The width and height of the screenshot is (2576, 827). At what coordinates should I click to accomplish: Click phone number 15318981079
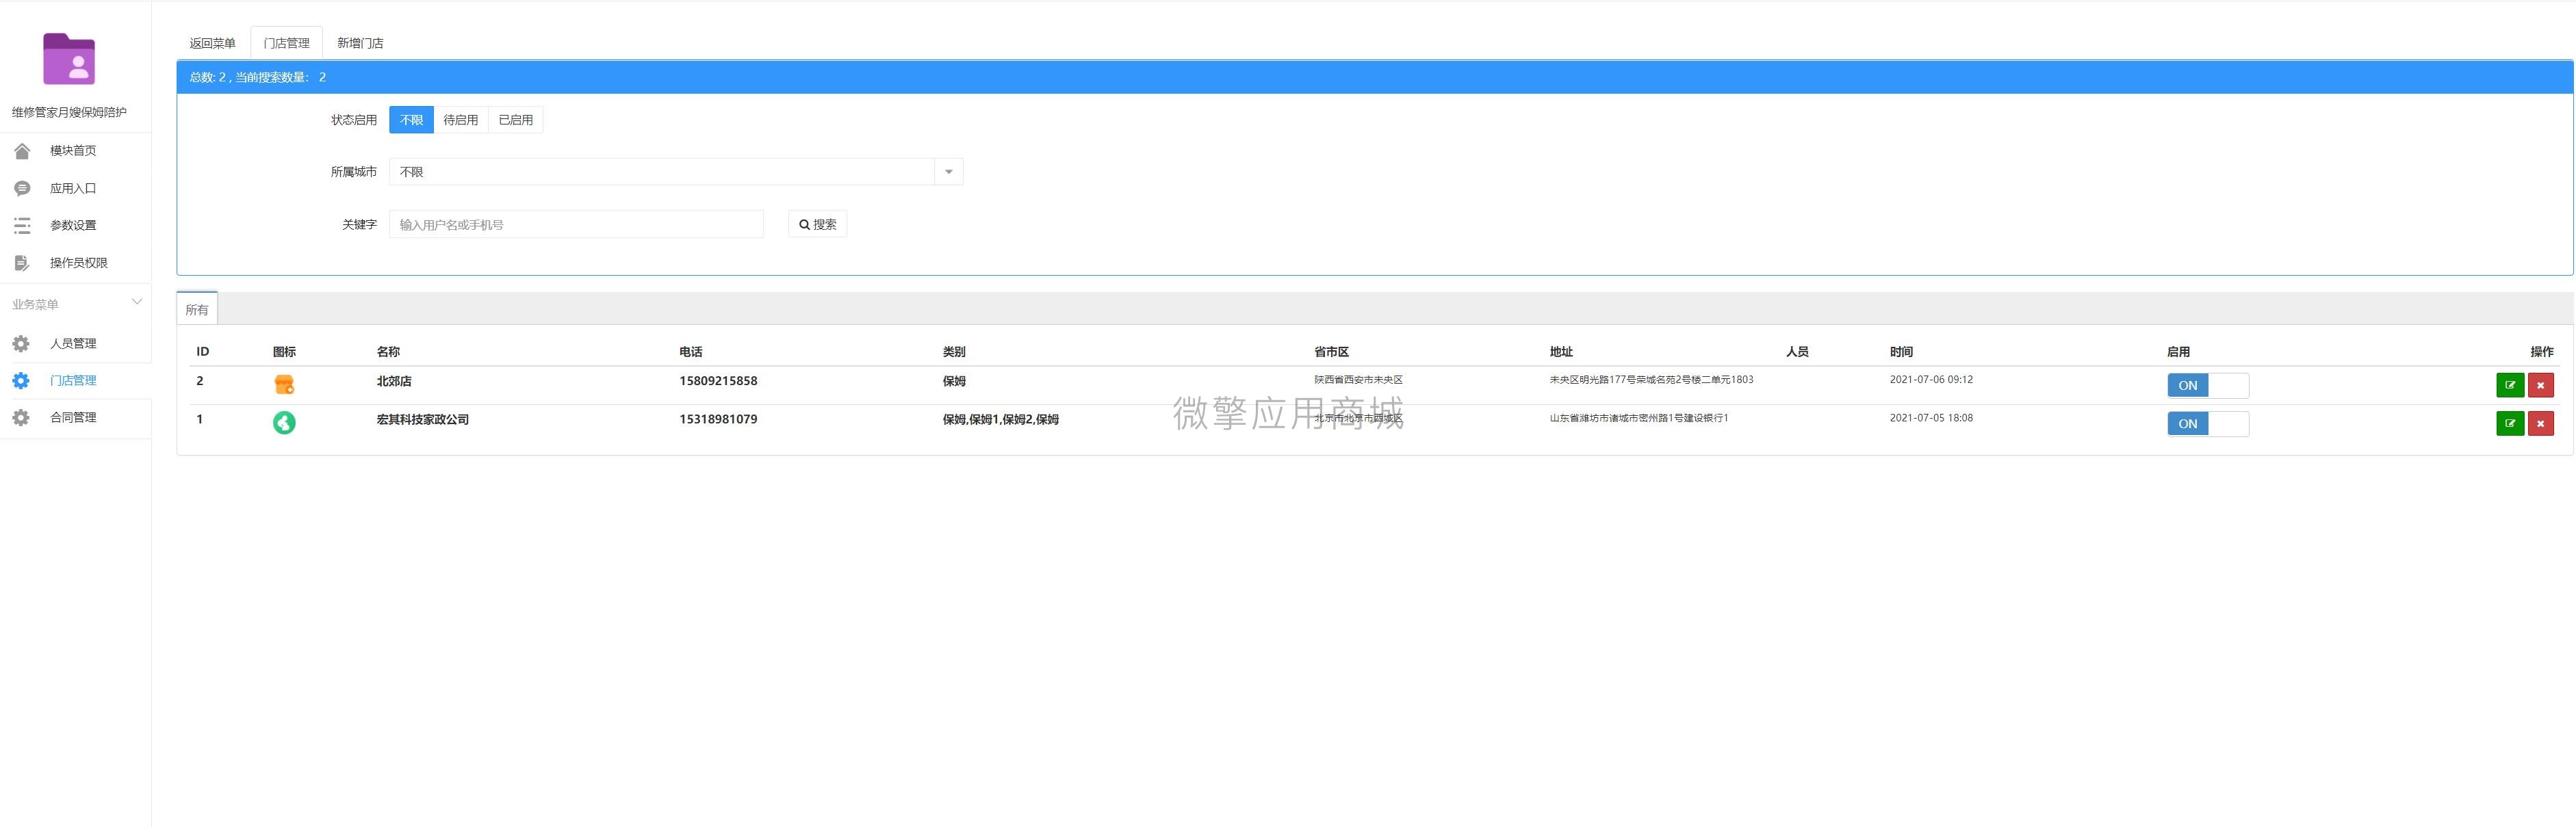point(718,419)
